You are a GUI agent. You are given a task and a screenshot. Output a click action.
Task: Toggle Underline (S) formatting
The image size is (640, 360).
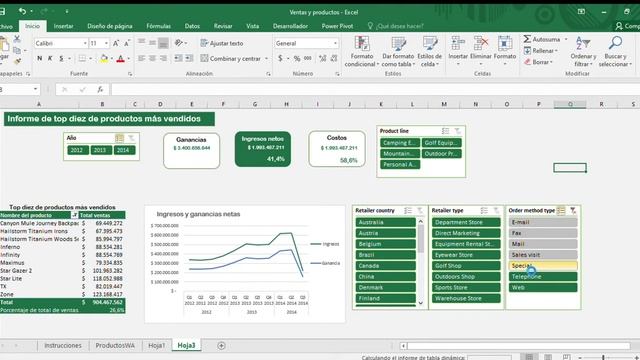61,58
